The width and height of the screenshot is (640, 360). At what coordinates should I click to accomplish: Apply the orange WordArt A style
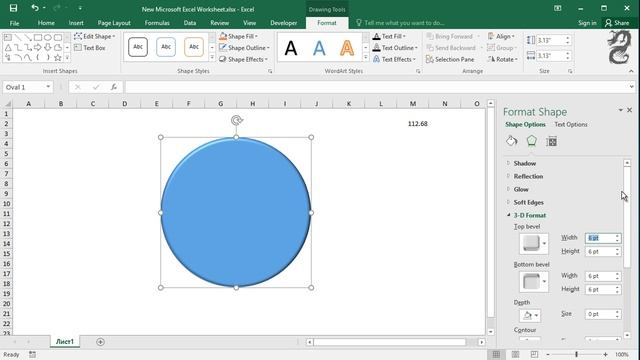click(x=347, y=48)
